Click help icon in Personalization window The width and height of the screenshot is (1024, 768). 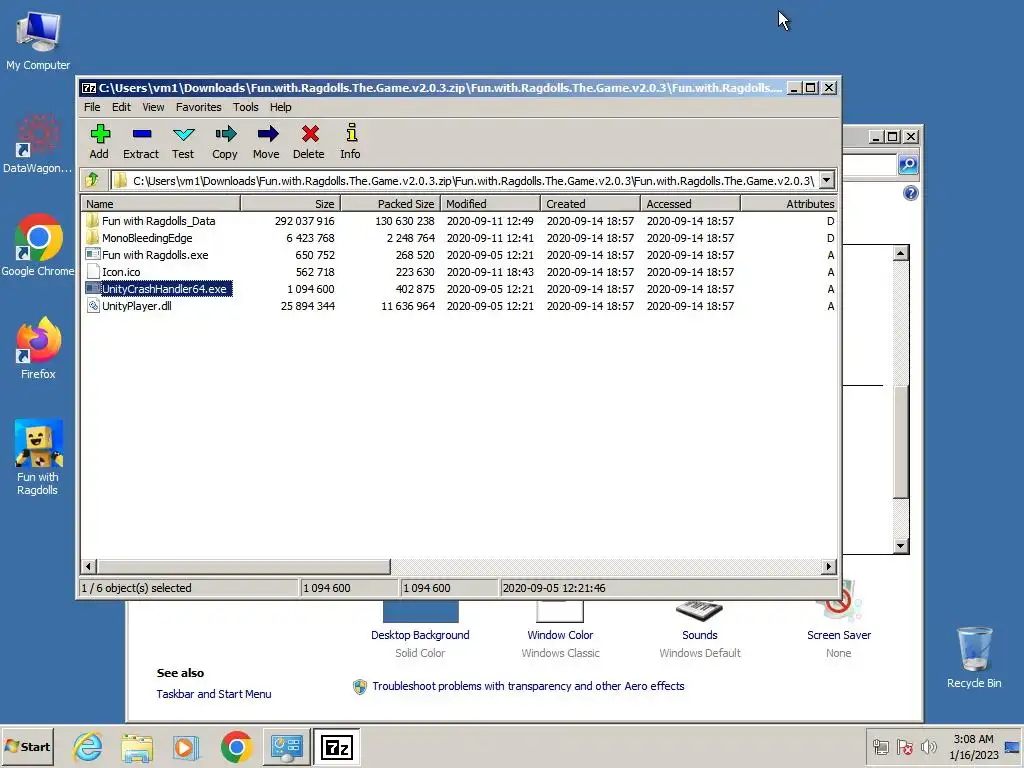coord(910,193)
